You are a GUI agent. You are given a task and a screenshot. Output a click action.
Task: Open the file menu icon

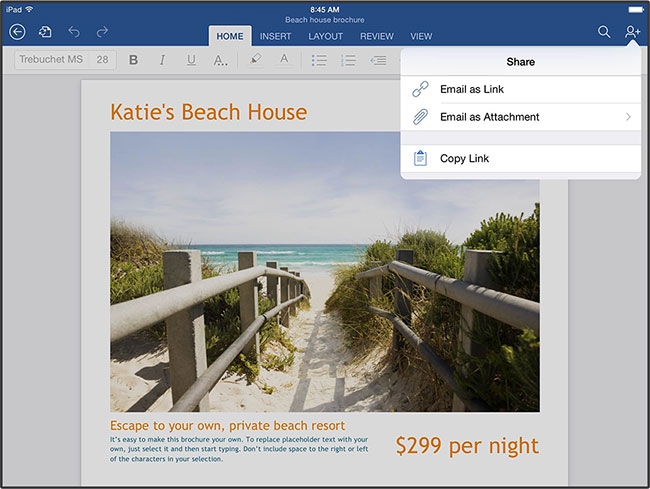coord(45,32)
